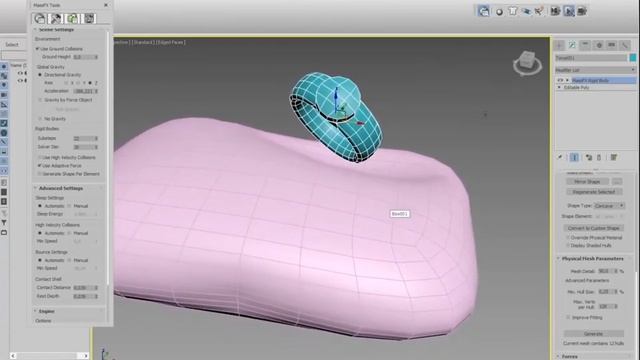Select the Directional Gravity radio button

[x=40, y=75]
